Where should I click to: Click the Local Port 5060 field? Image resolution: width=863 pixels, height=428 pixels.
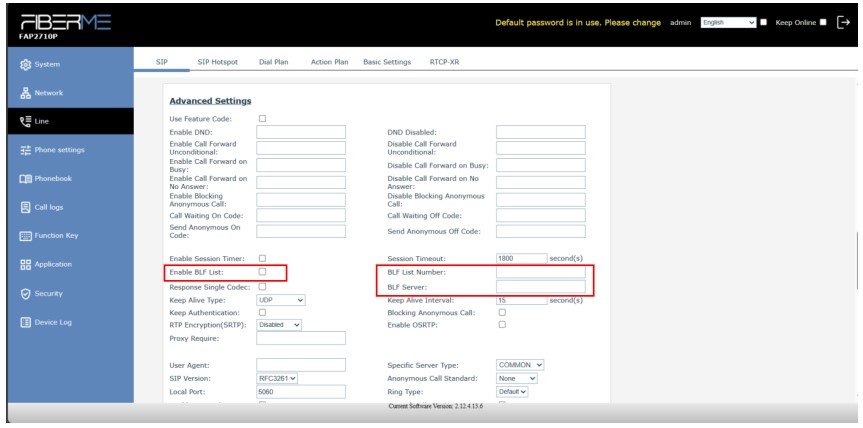pos(301,392)
